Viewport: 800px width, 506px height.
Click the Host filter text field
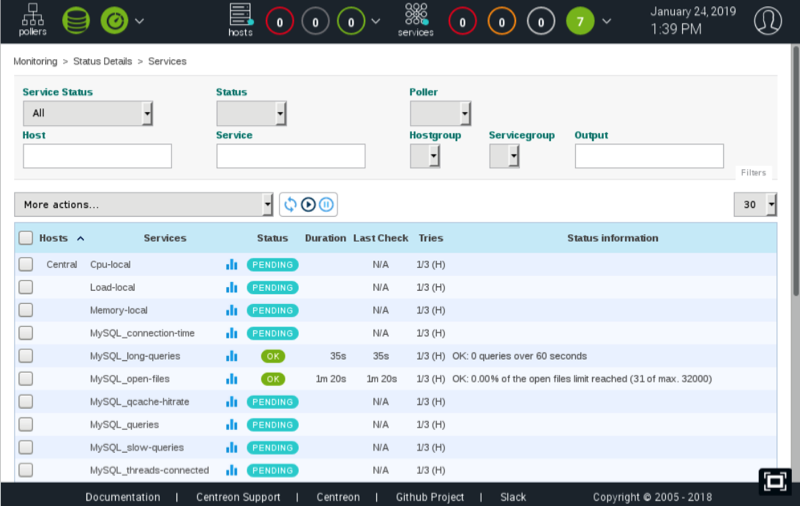97,156
